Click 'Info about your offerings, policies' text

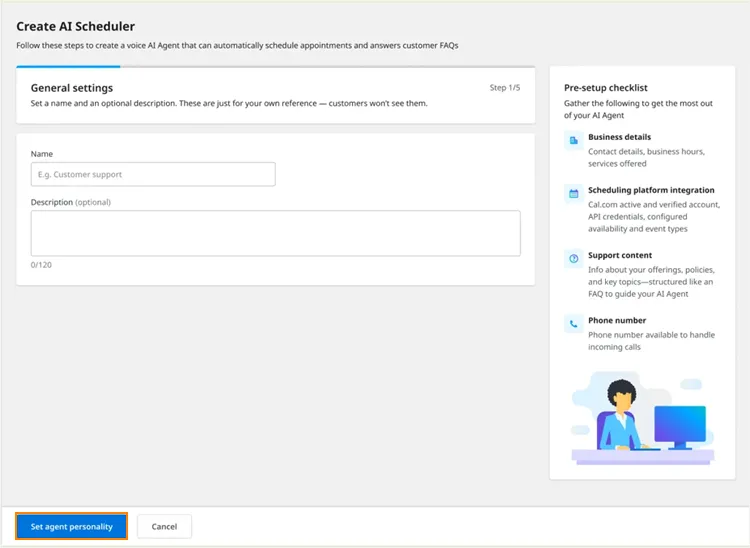click(651, 270)
